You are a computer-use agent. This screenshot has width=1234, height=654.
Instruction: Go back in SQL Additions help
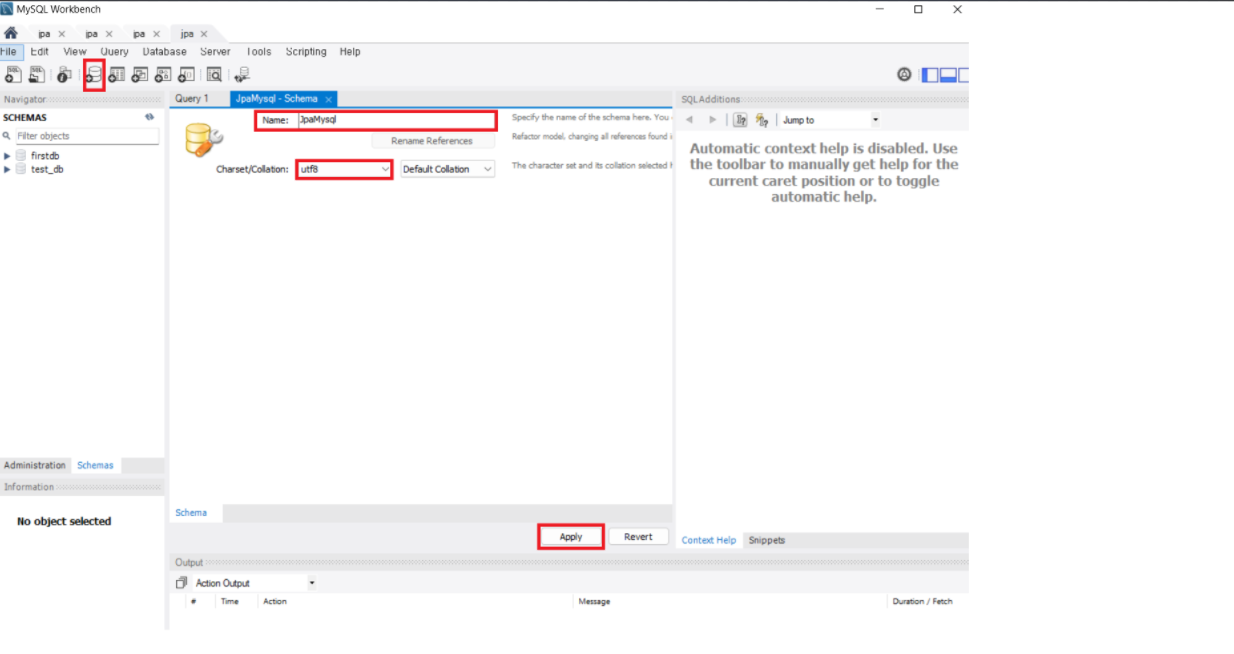coord(690,120)
